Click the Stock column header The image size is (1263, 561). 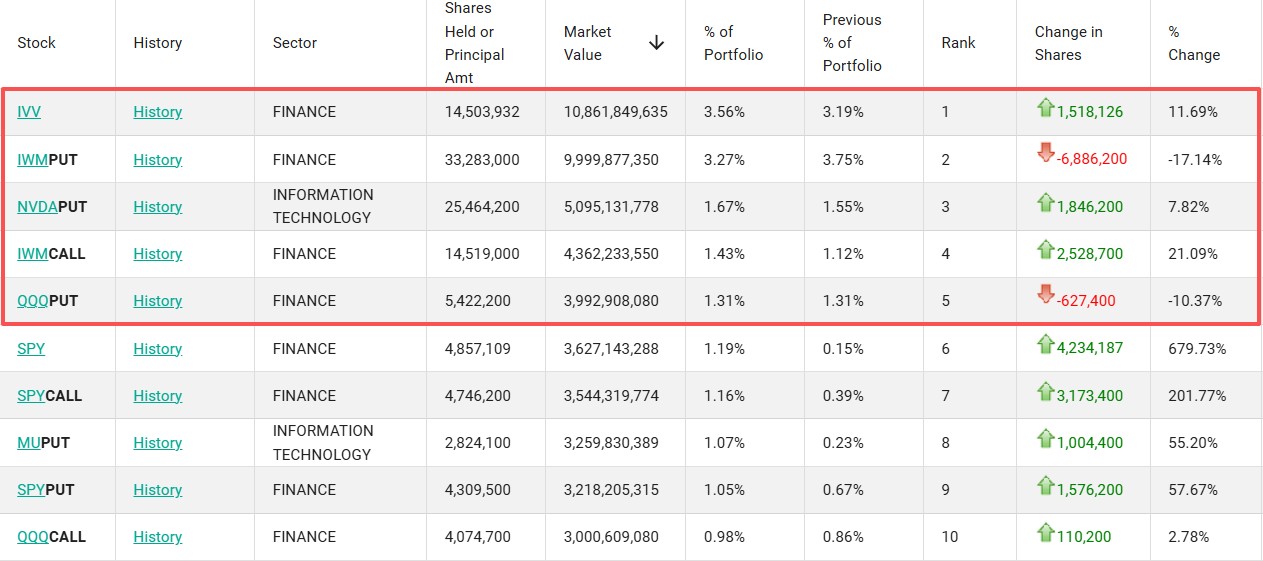pyautogui.click(x=36, y=43)
